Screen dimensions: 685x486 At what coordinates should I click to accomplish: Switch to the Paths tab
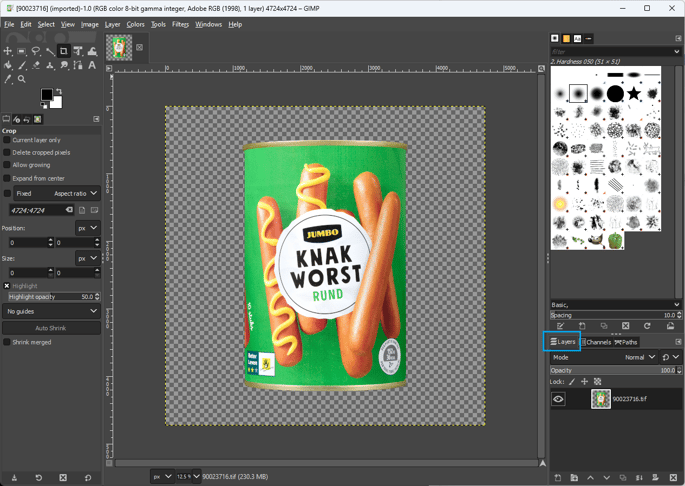point(626,342)
